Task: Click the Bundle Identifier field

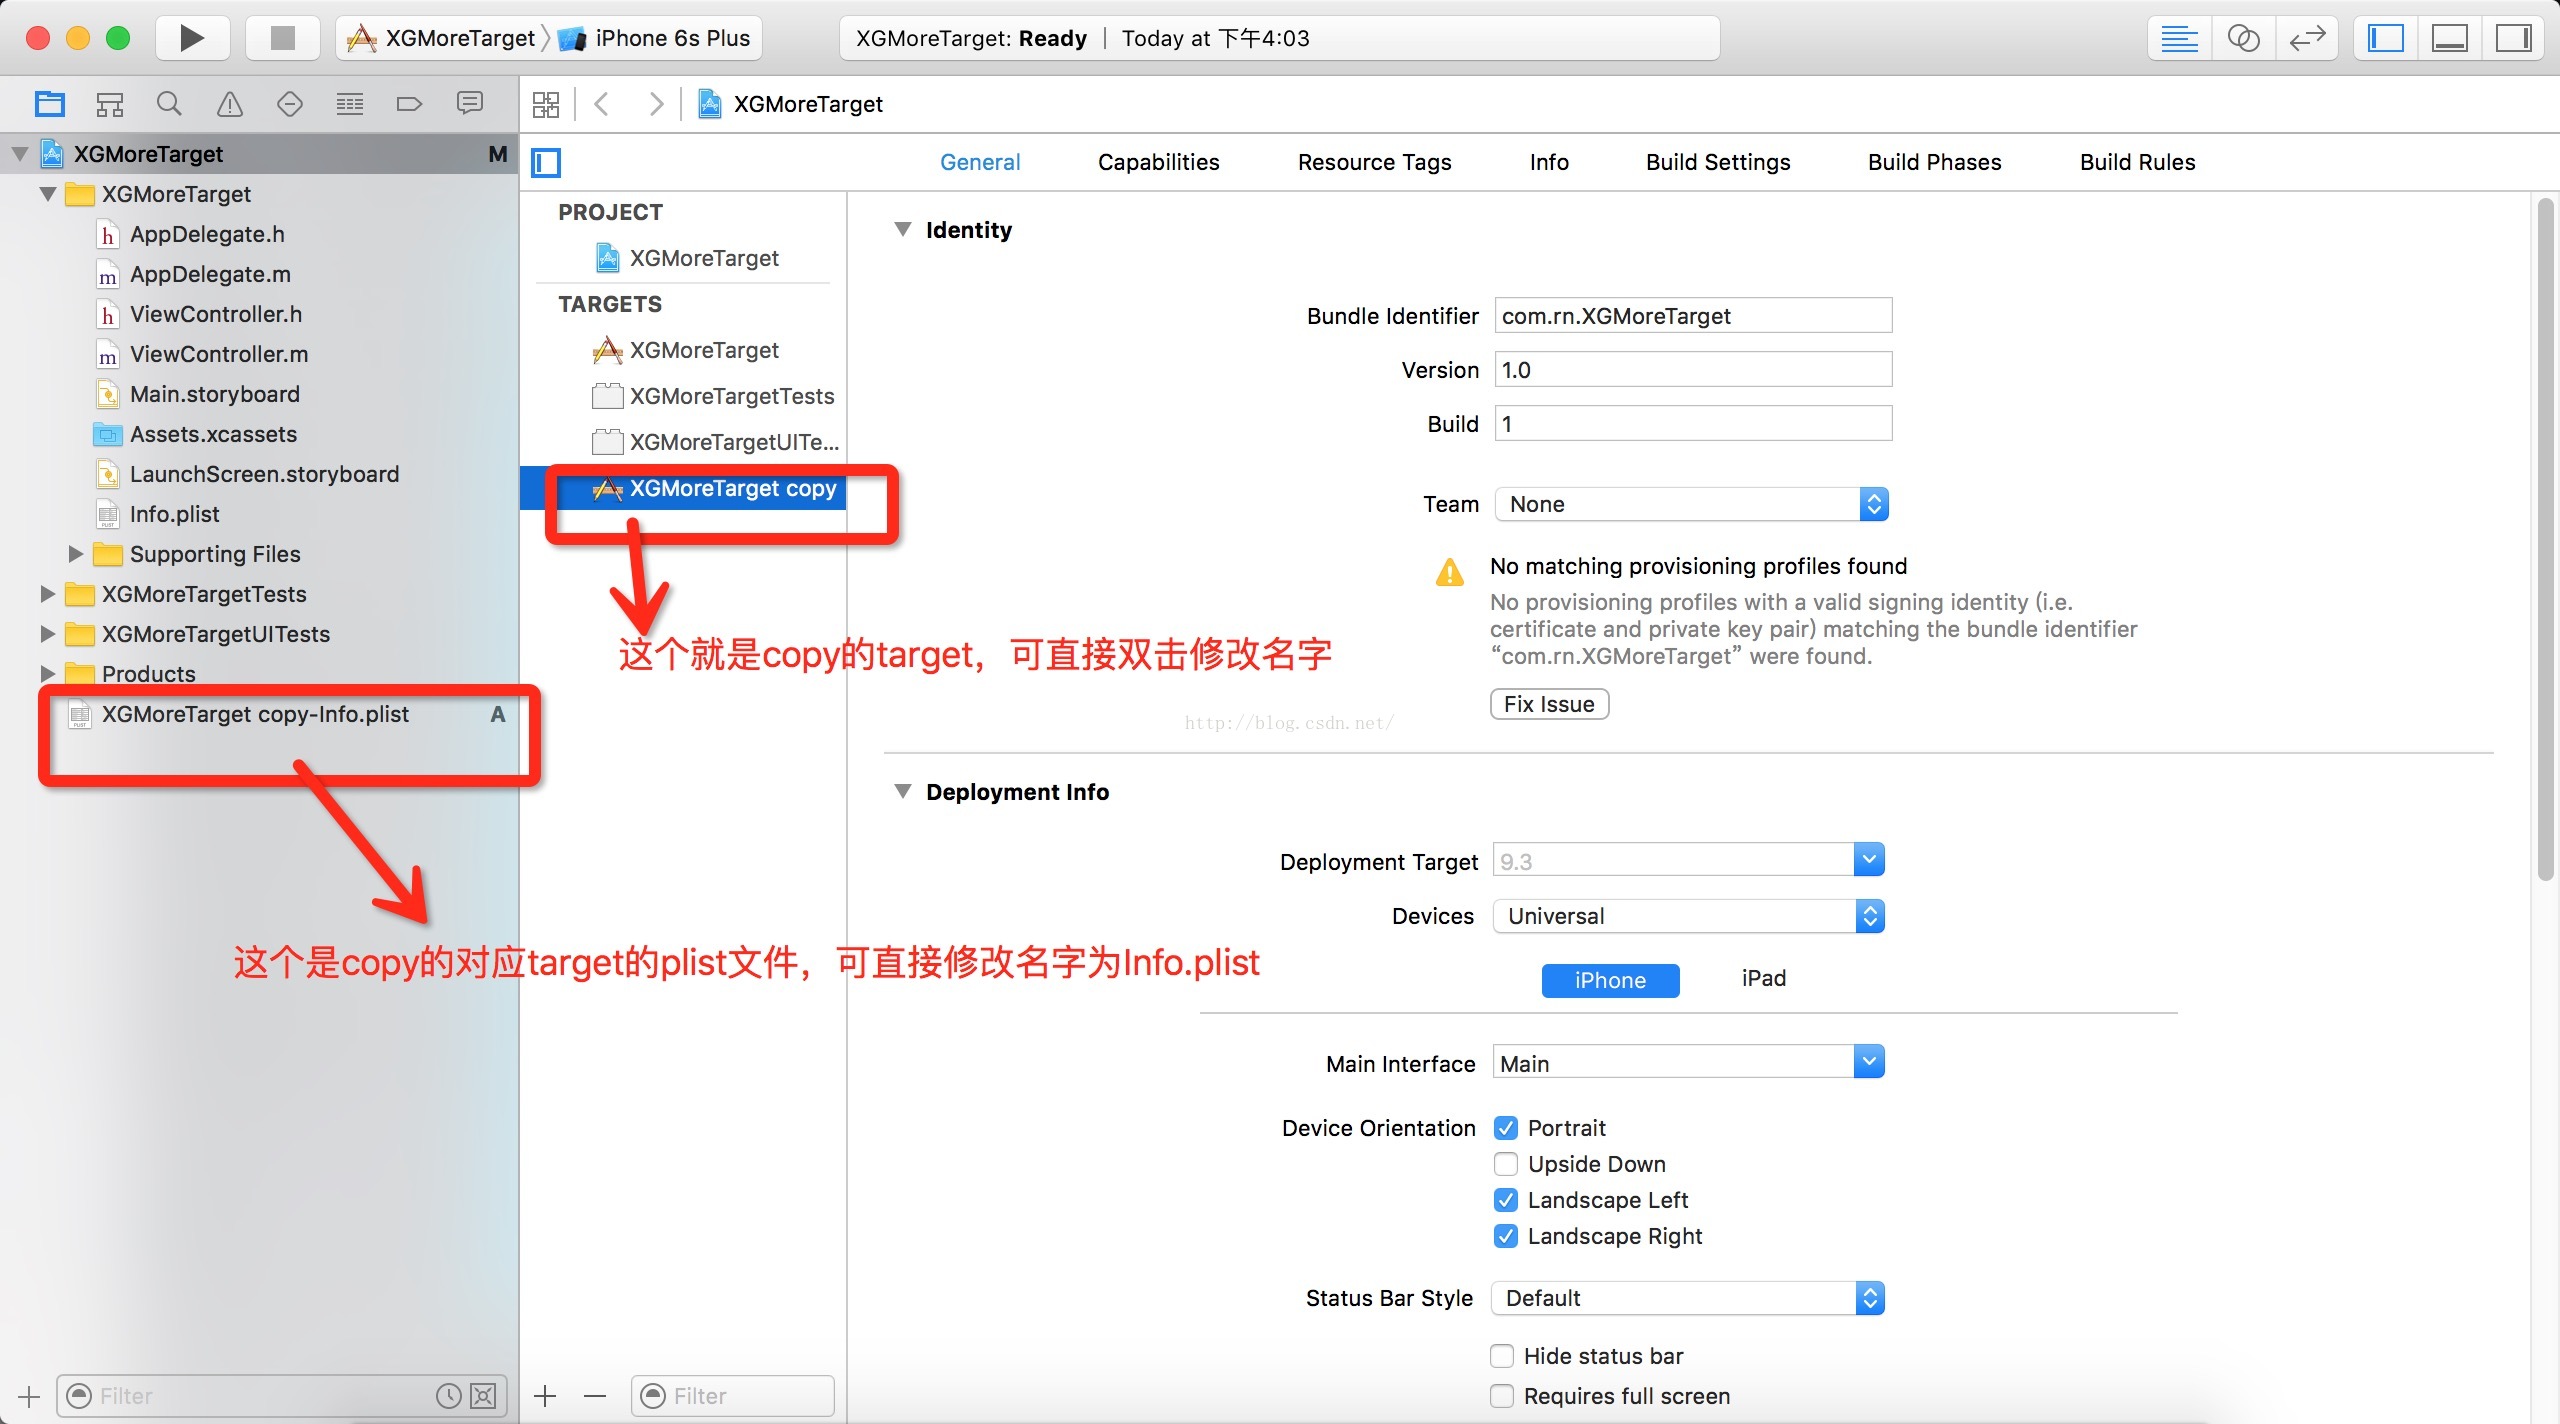Action: tap(1693, 316)
